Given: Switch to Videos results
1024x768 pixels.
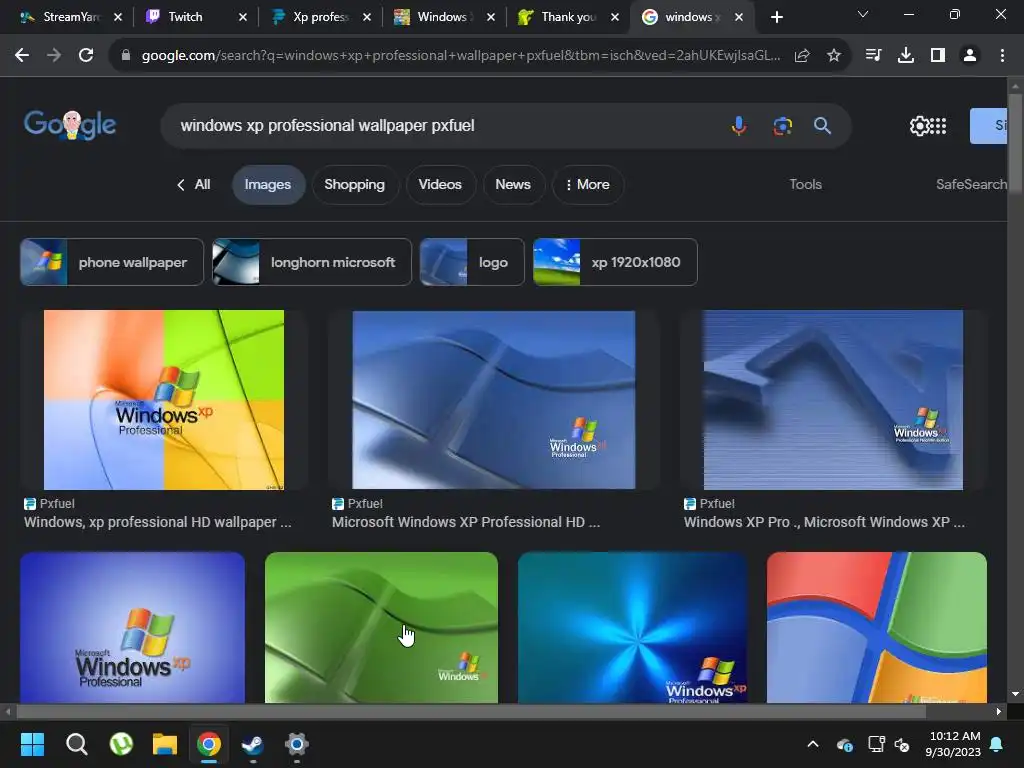Looking at the screenshot, I should point(440,185).
